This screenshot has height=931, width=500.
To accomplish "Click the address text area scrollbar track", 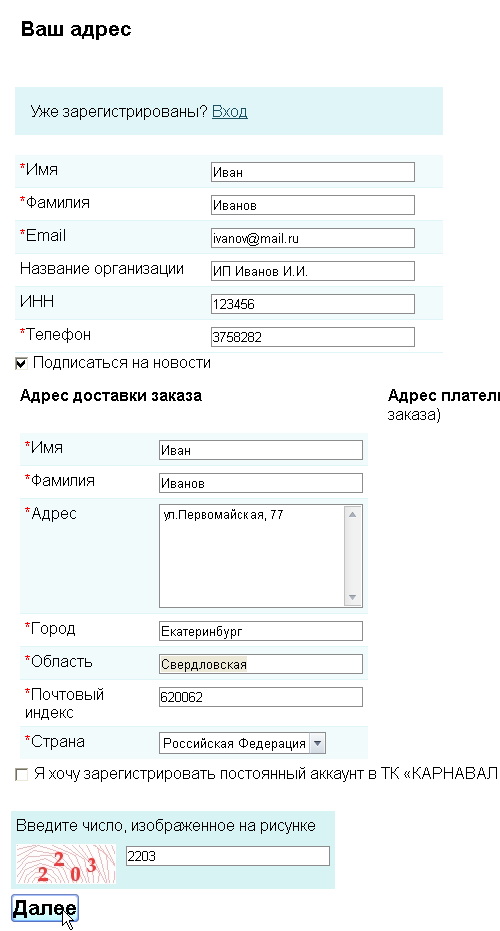I will click(352, 556).
